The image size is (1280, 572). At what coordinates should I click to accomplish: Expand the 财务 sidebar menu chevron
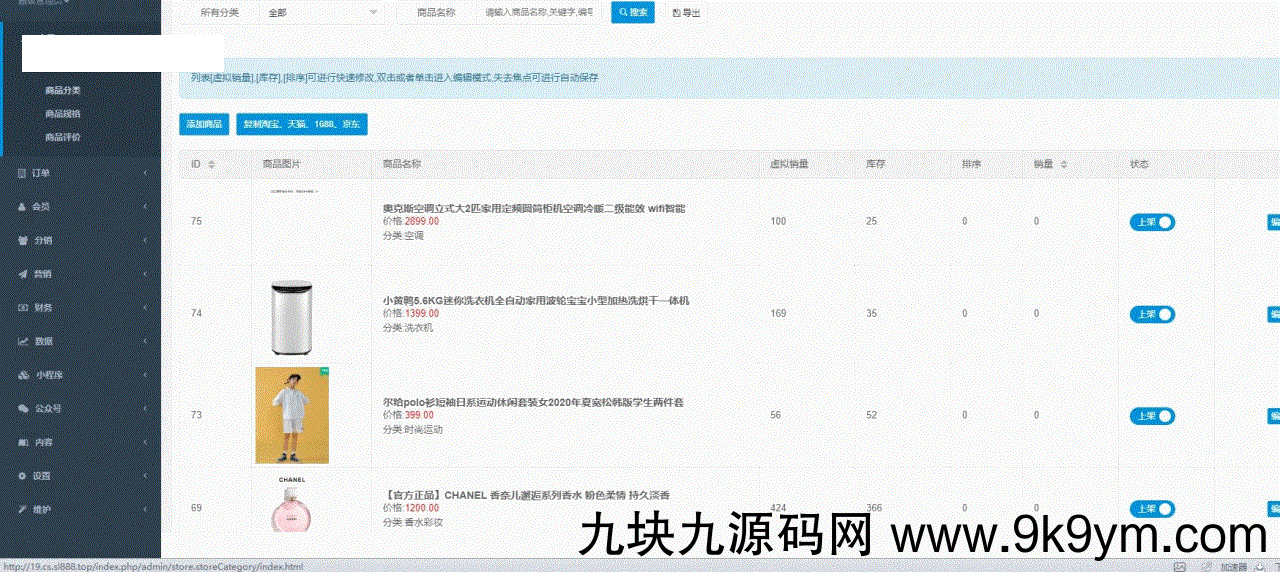(145, 308)
